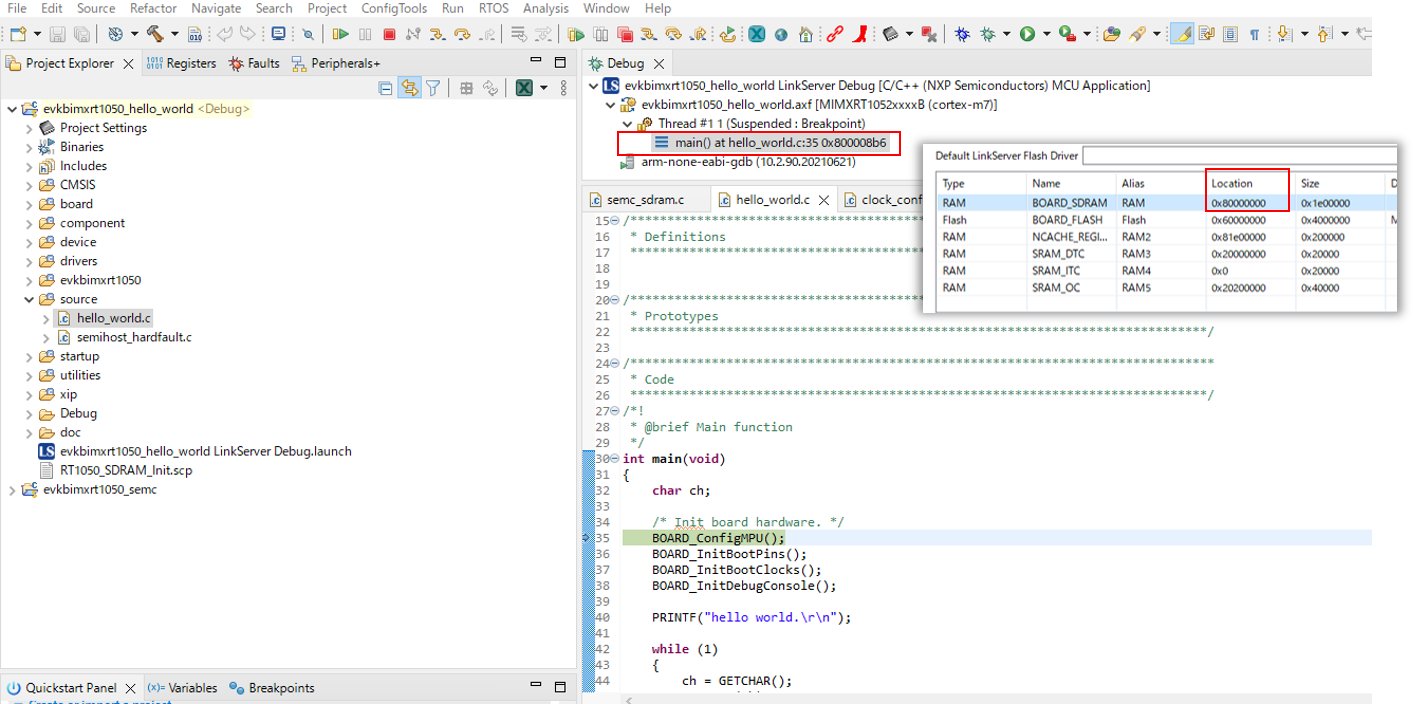Open the dropdown arrow next to build hammer
Viewport: 1413px width, 704px height.
[x=173, y=34]
